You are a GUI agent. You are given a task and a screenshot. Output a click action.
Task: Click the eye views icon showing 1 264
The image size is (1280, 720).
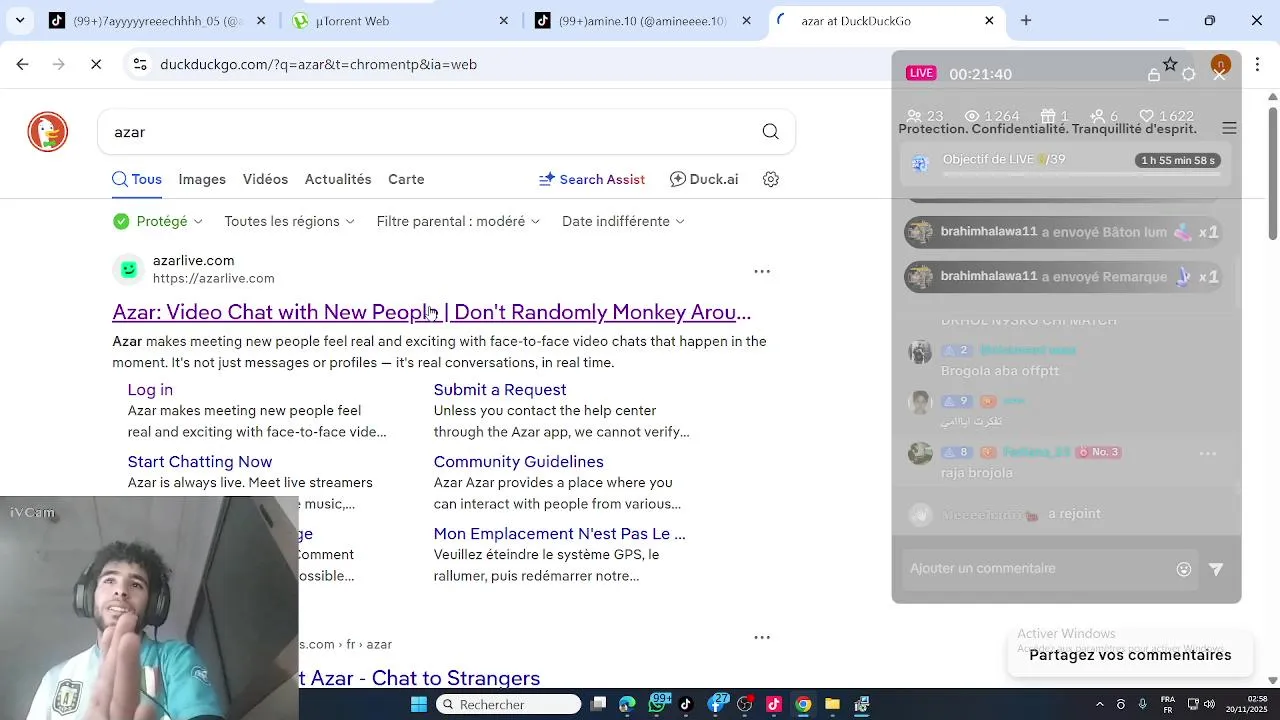[x=972, y=116]
